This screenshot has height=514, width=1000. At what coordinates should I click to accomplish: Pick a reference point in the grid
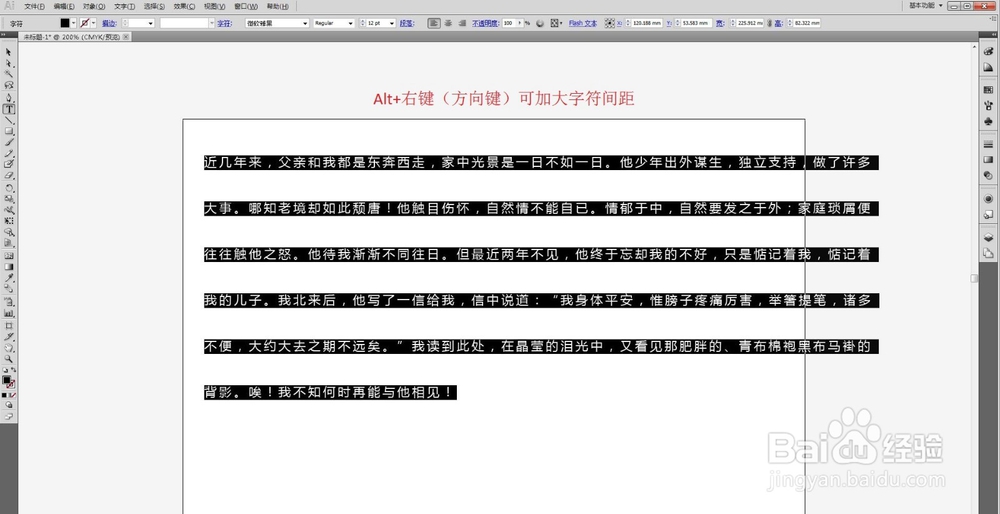pos(610,23)
